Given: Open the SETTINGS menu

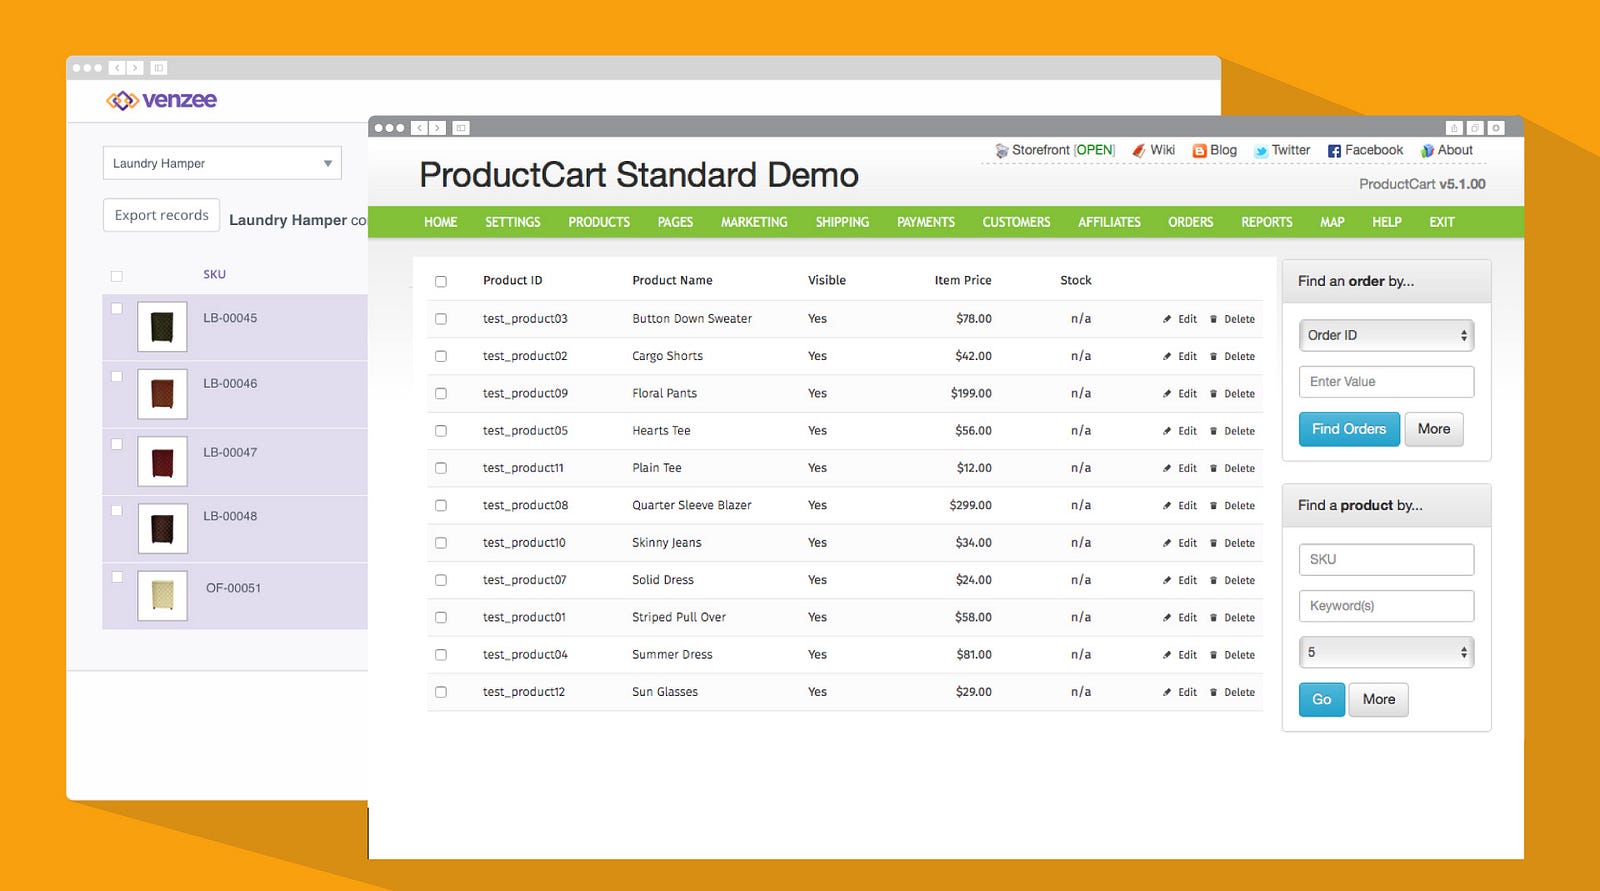Looking at the screenshot, I should coord(513,222).
